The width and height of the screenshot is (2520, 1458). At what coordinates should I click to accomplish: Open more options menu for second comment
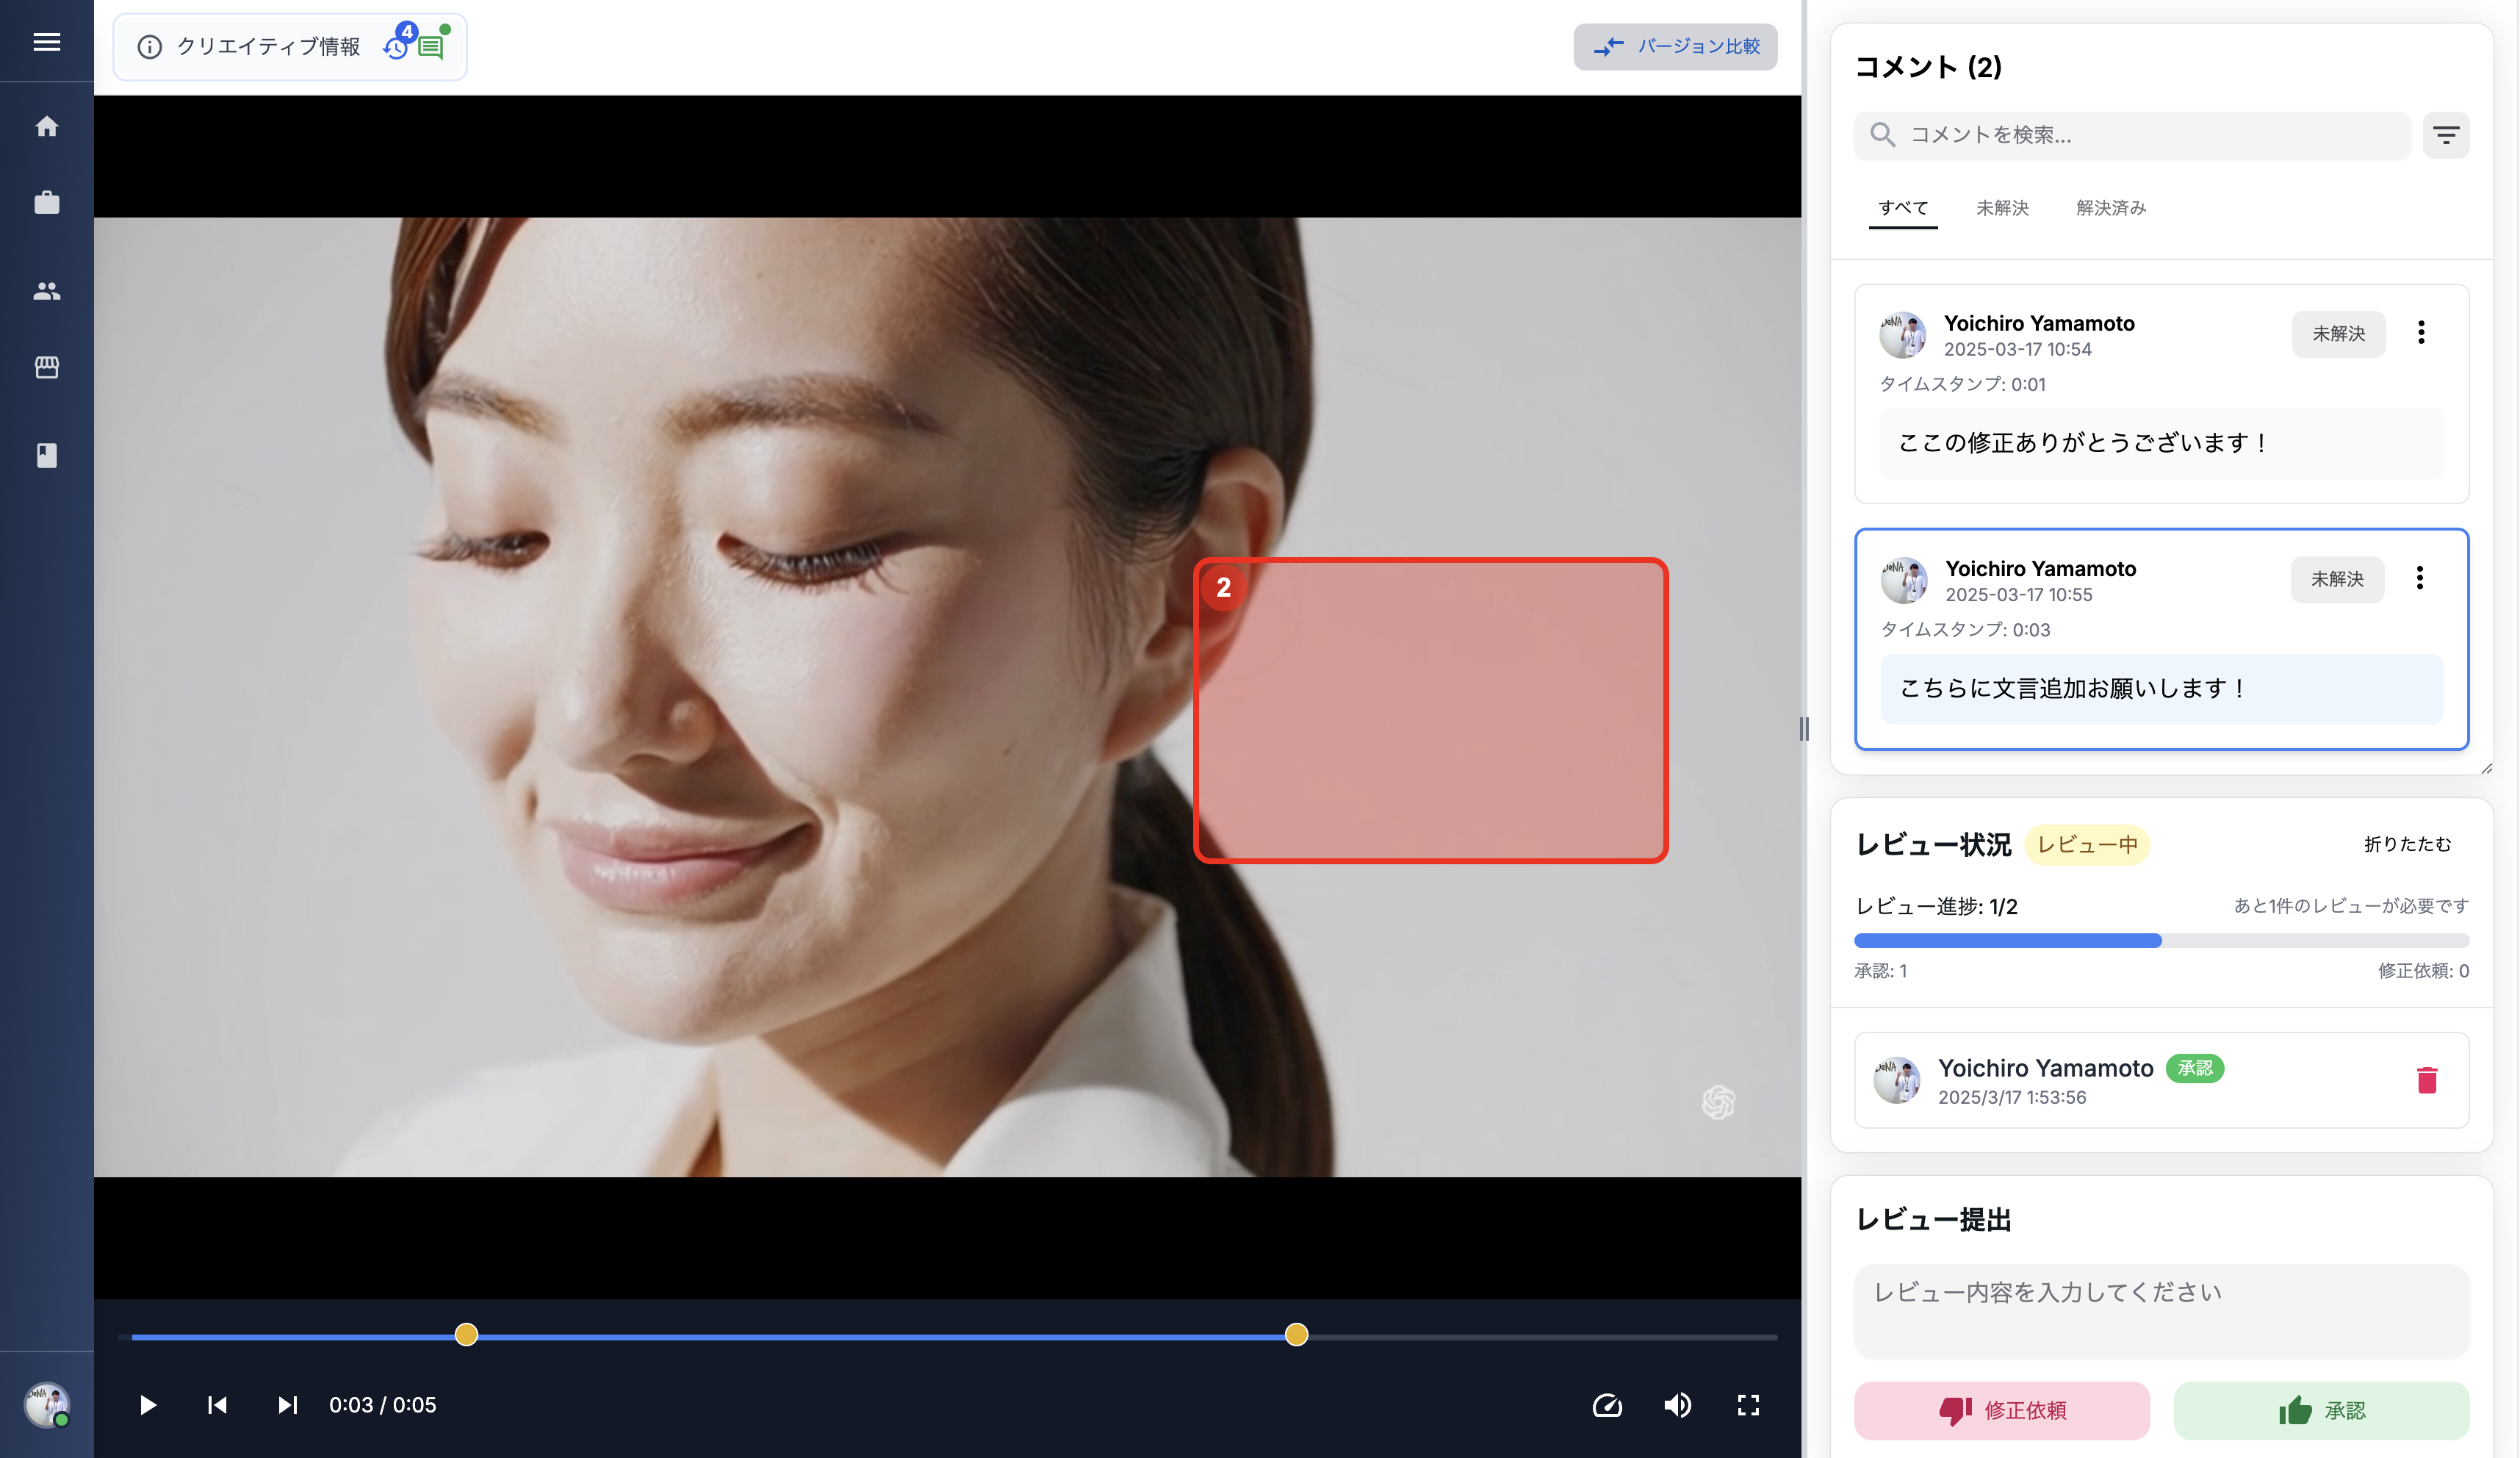[2419, 578]
